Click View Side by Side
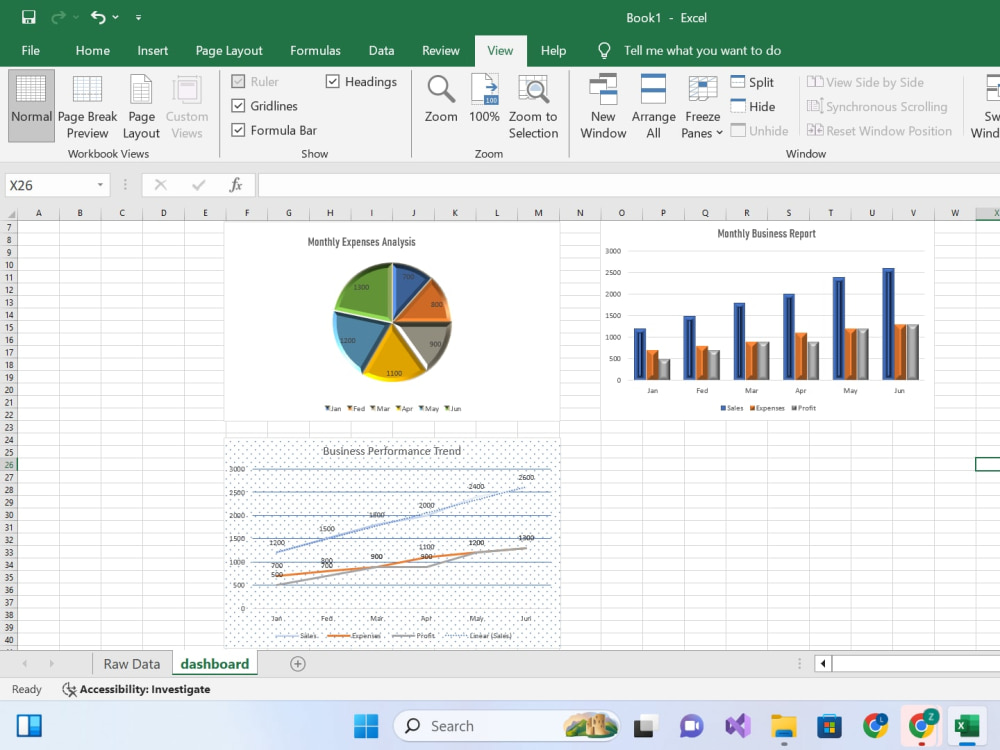1000x750 pixels. 865,82
